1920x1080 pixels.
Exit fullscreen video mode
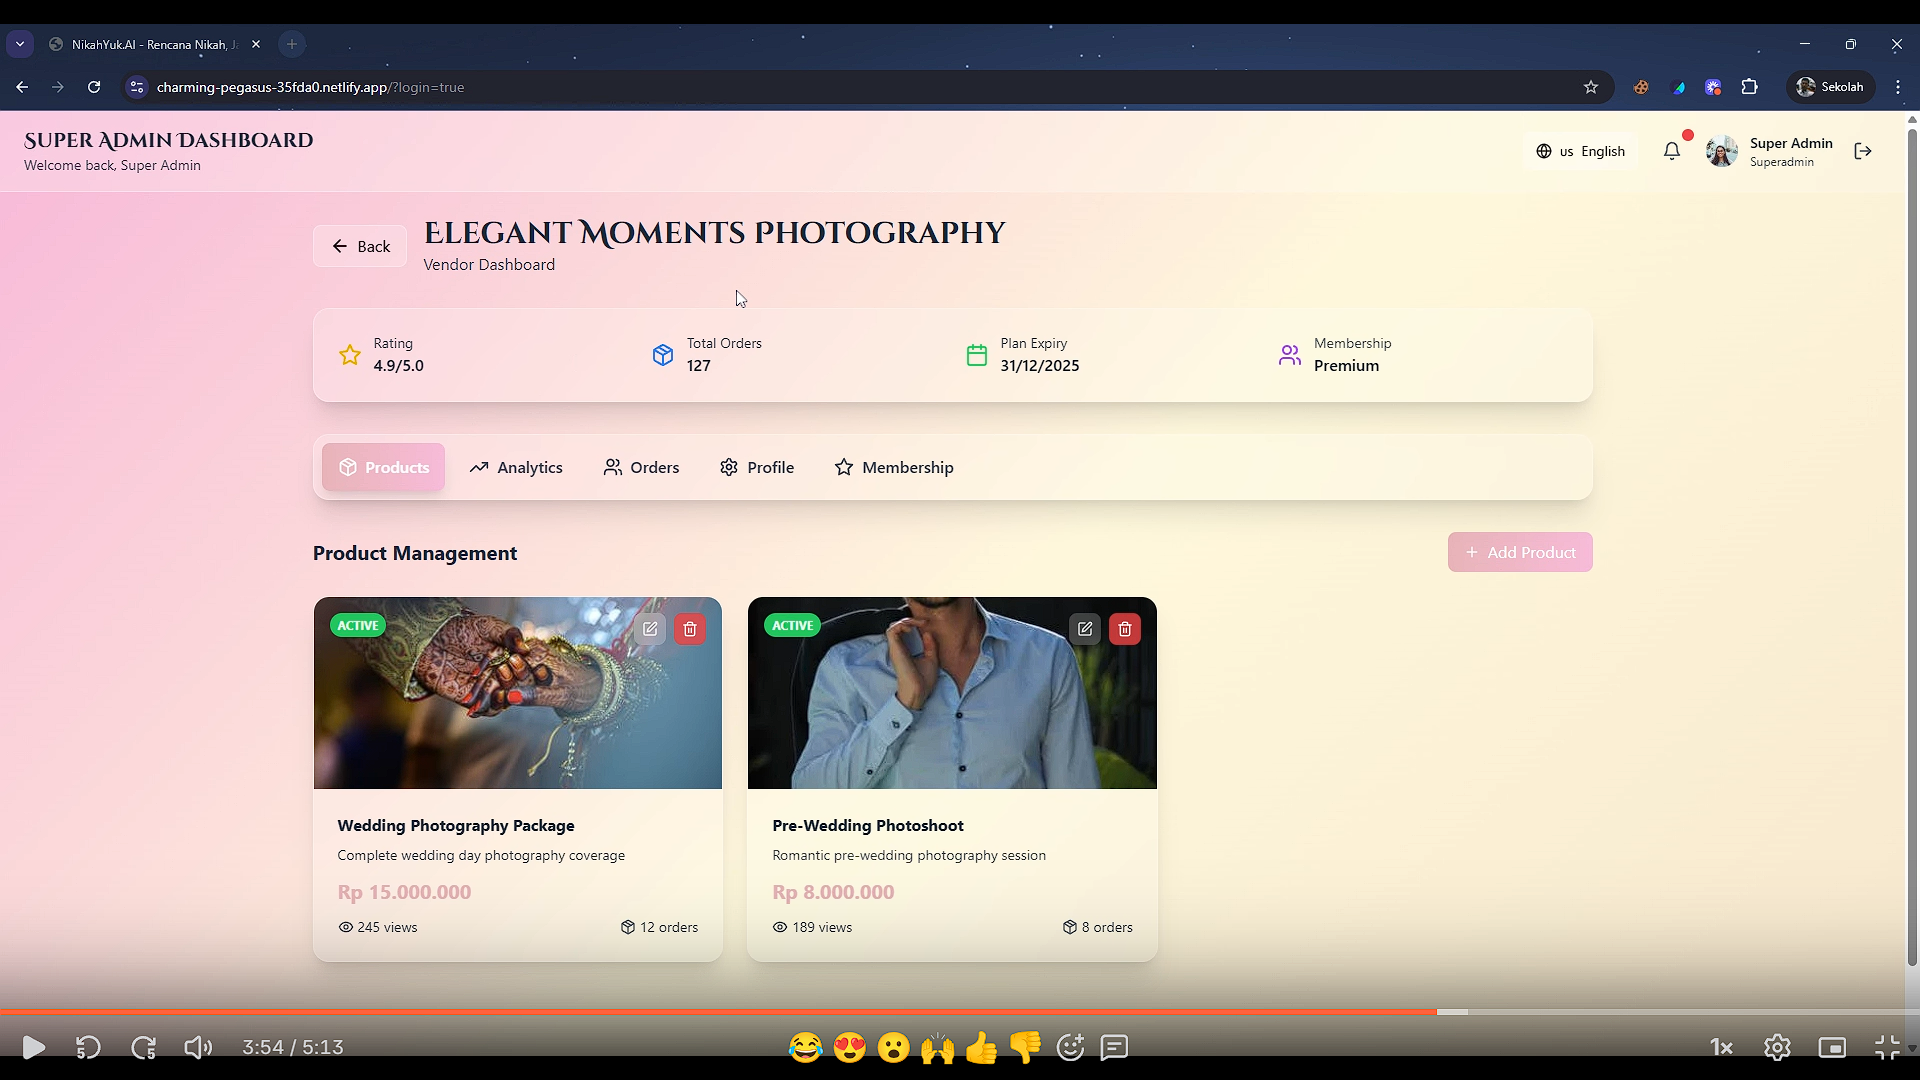click(1887, 1047)
